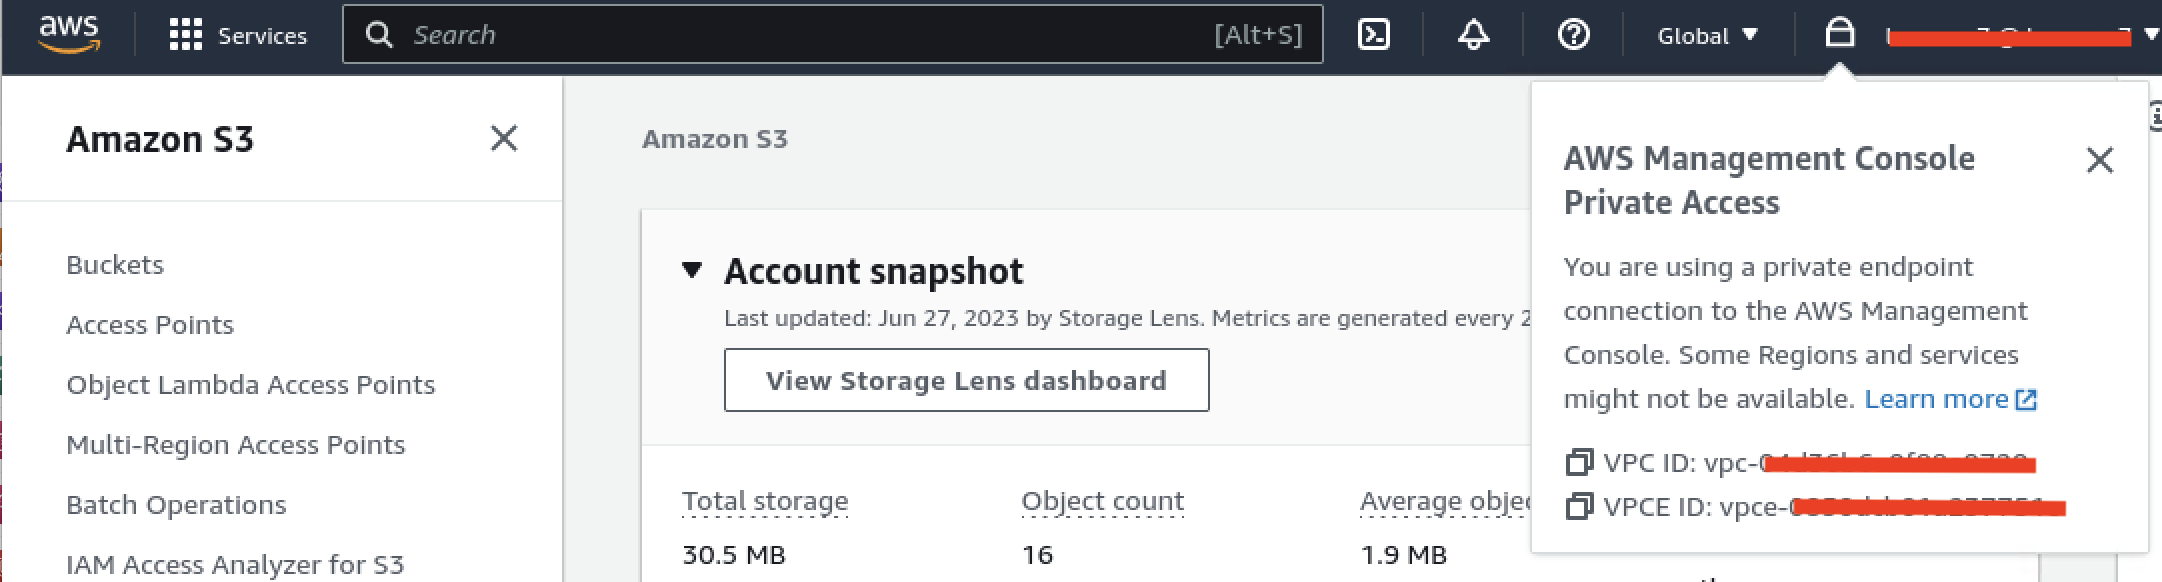Collapse the Account snapshot section

pyautogui.click(x=691, y=270)
